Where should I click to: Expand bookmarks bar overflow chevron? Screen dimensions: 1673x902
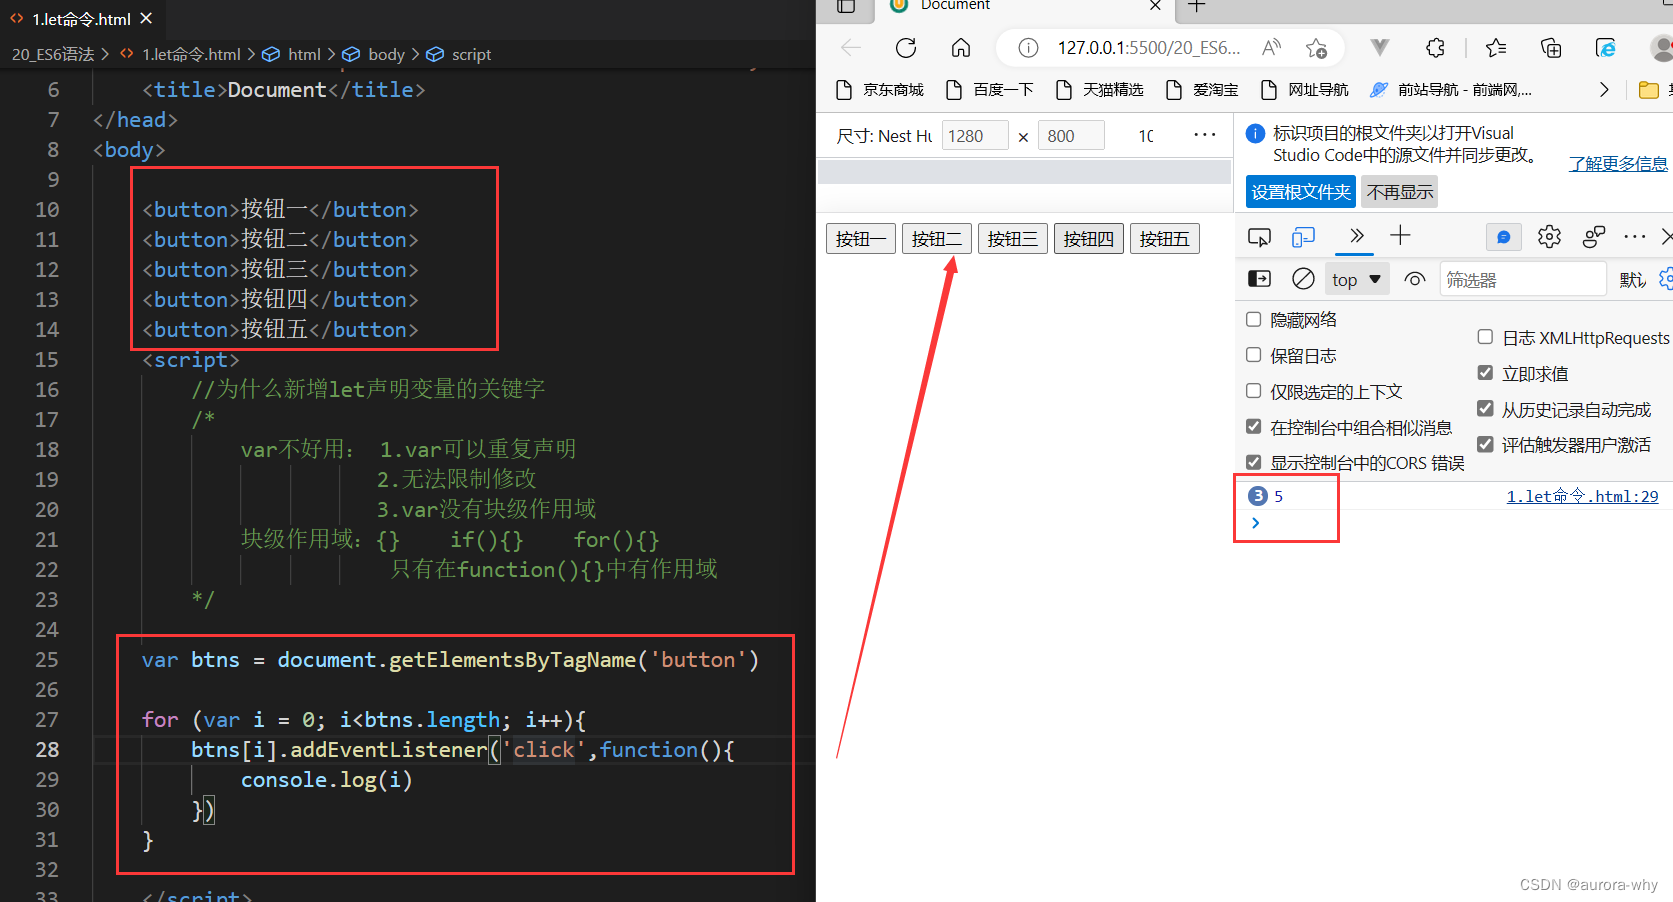tap(1604, 90)
